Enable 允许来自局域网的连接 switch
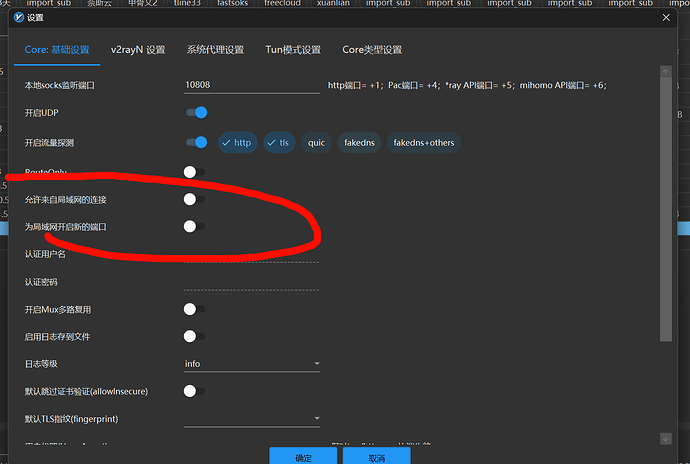Viewport: 690px width, 464px height. coord(194,199)
